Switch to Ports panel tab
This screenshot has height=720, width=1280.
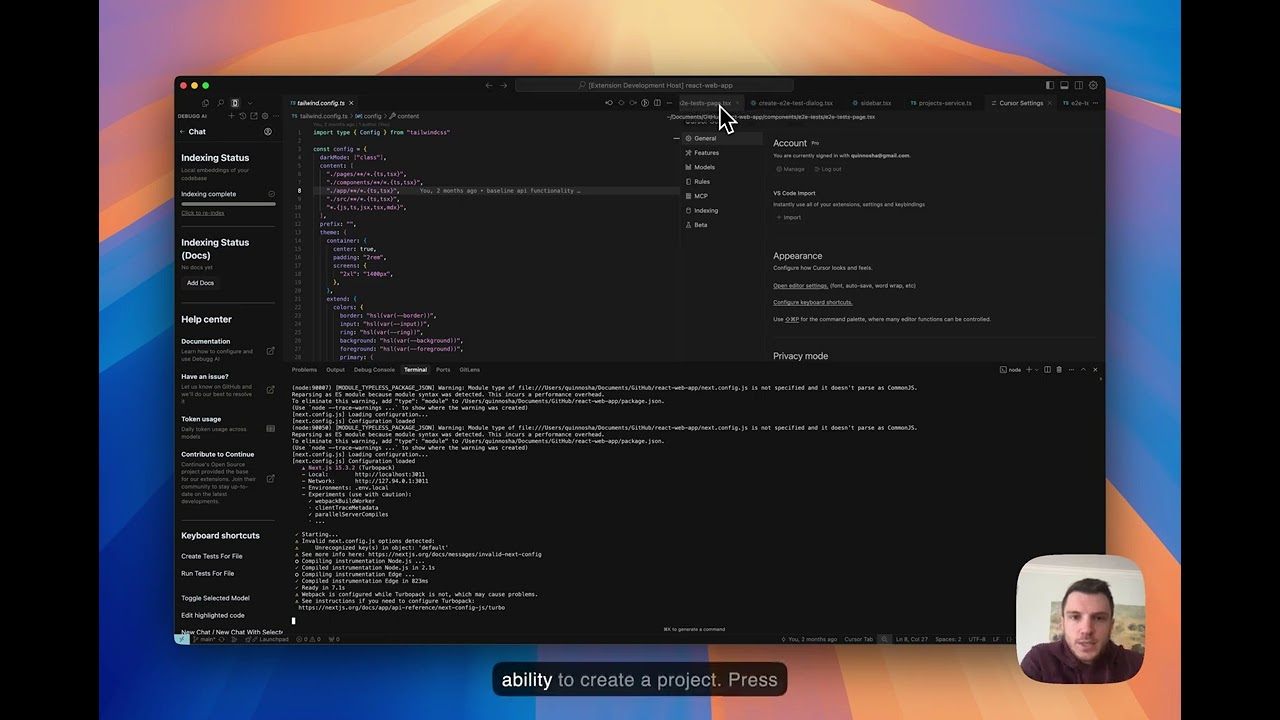click(x=443, y=370)
